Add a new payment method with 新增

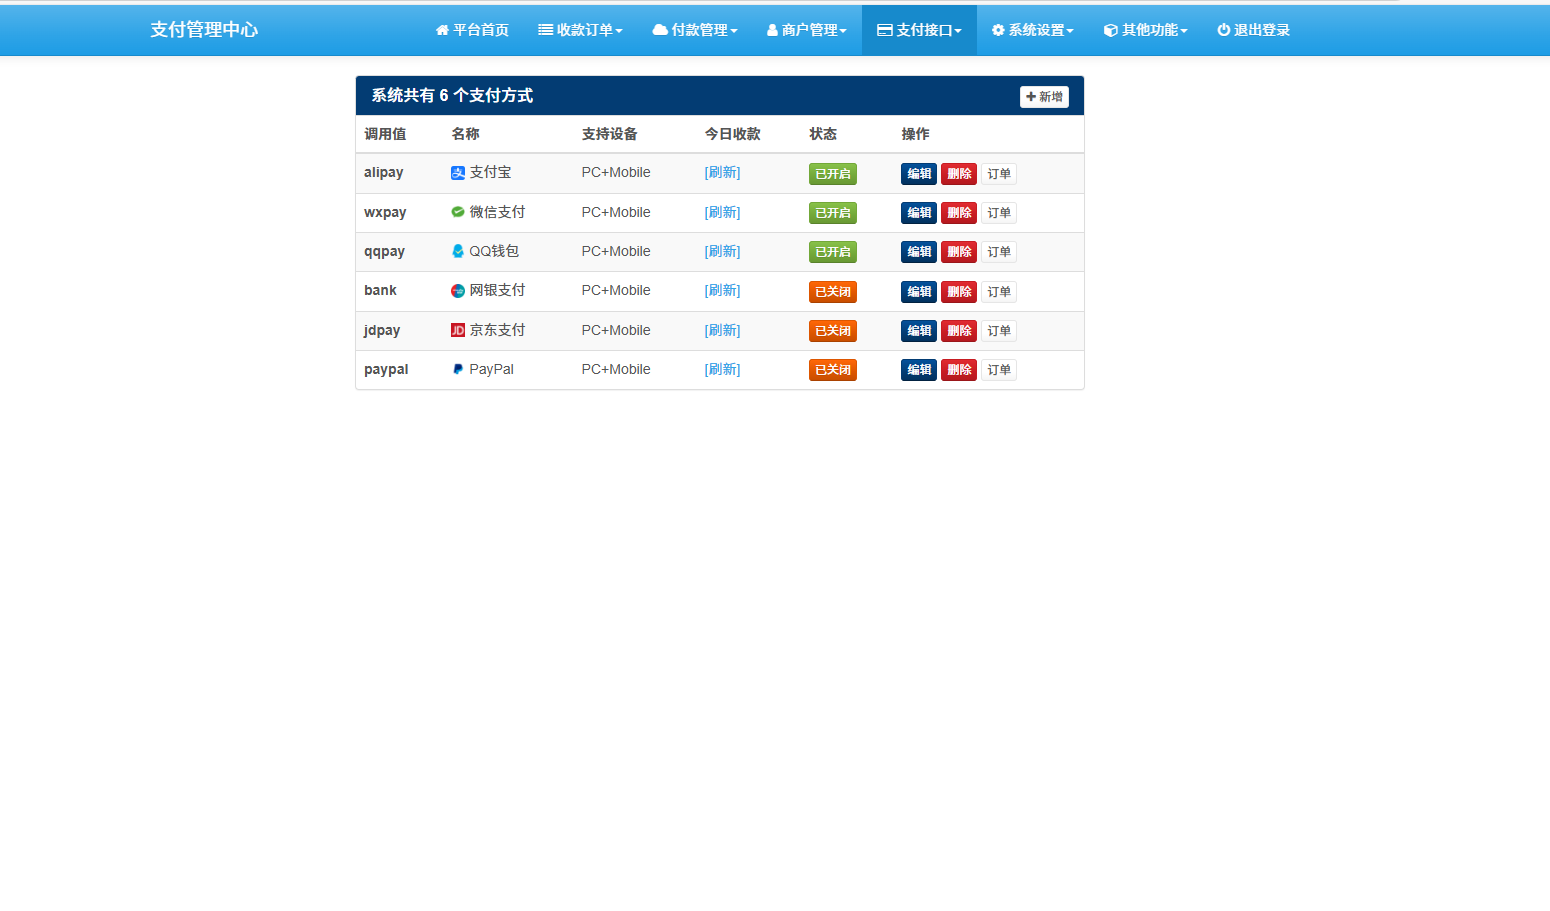(1044, 97)
